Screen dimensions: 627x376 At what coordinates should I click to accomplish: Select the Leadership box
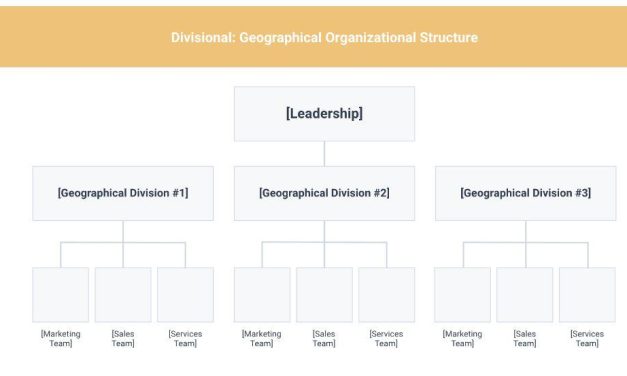click(x=324, y=114)
